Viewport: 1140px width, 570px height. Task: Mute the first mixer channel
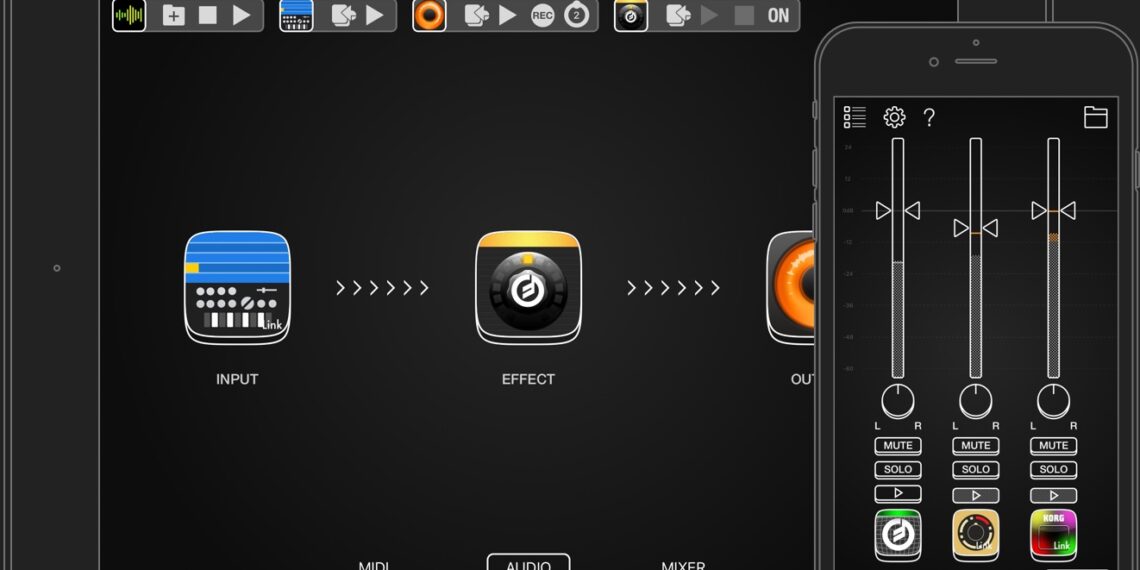[897, 446]
